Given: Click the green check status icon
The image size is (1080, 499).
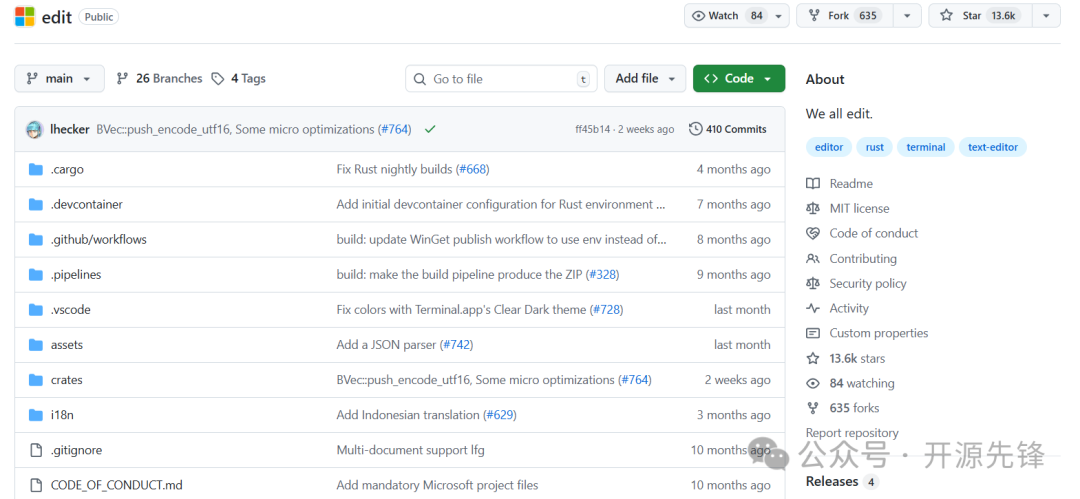Looking at the screenshot, I should [x=430, y=129].
